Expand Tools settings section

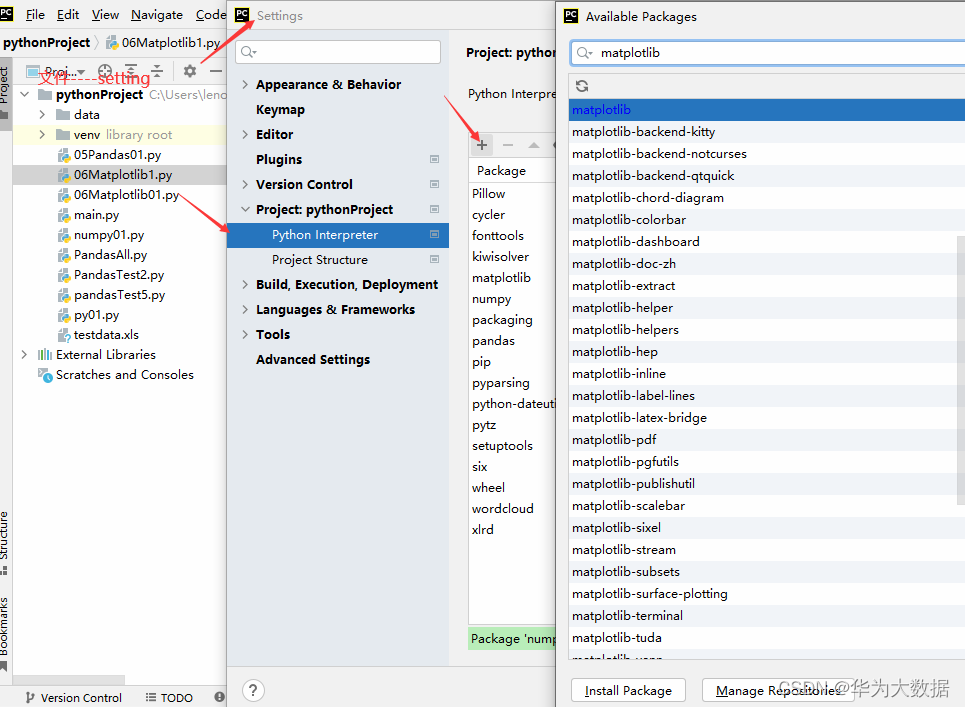[245, 334]
